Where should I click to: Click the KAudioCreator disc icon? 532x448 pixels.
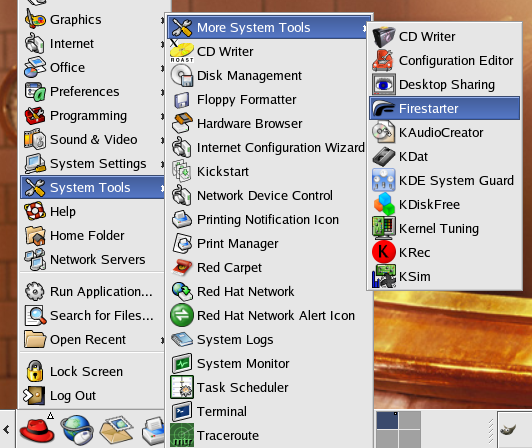383,132
